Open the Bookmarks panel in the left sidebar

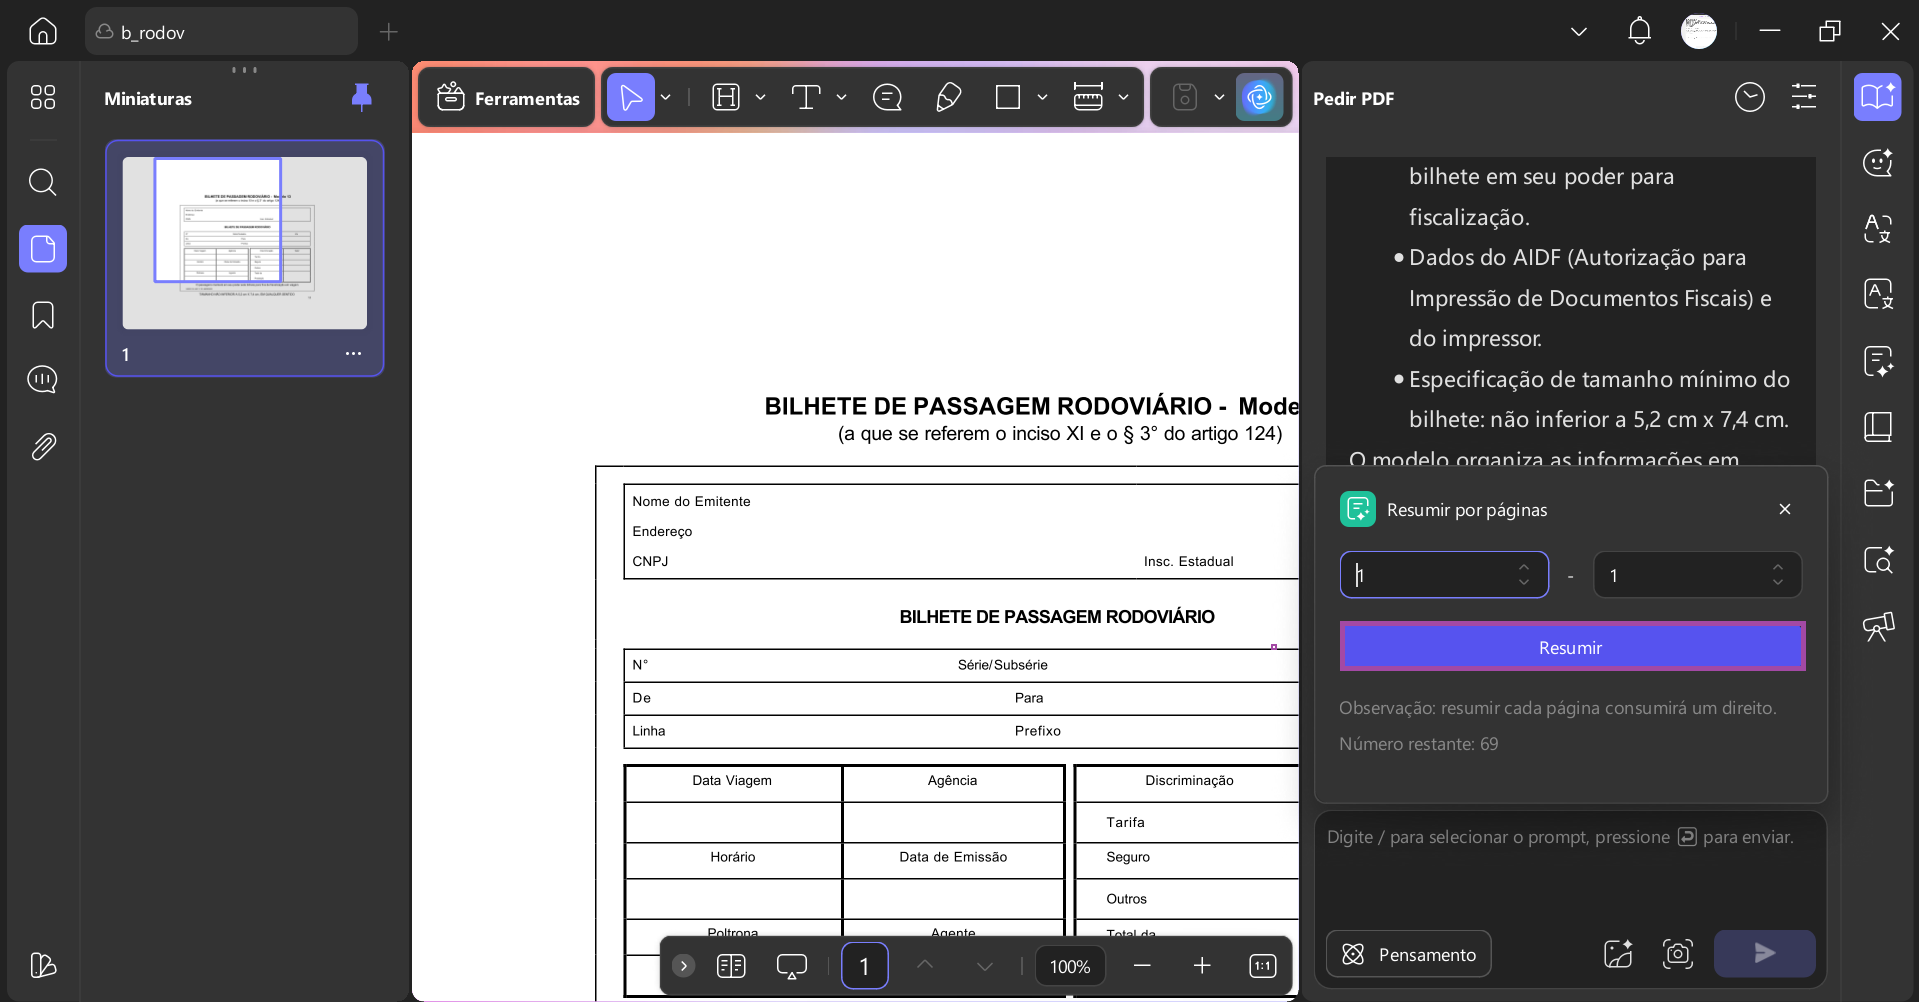[42, 314]
